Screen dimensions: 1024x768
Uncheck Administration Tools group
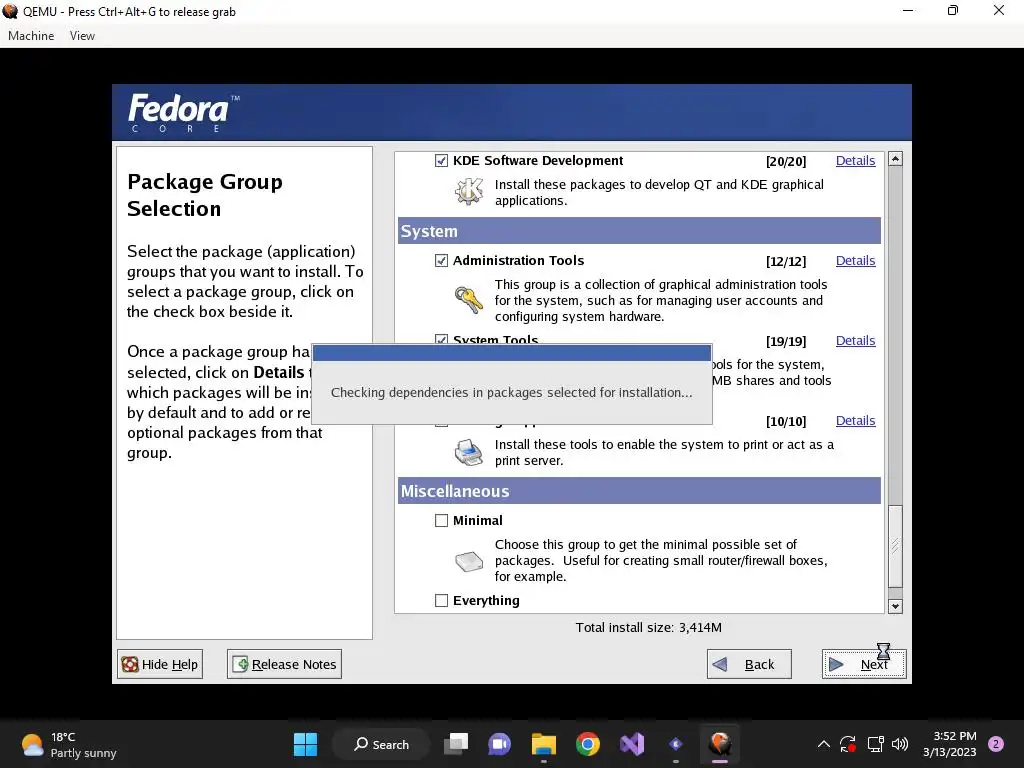(441, 261)
